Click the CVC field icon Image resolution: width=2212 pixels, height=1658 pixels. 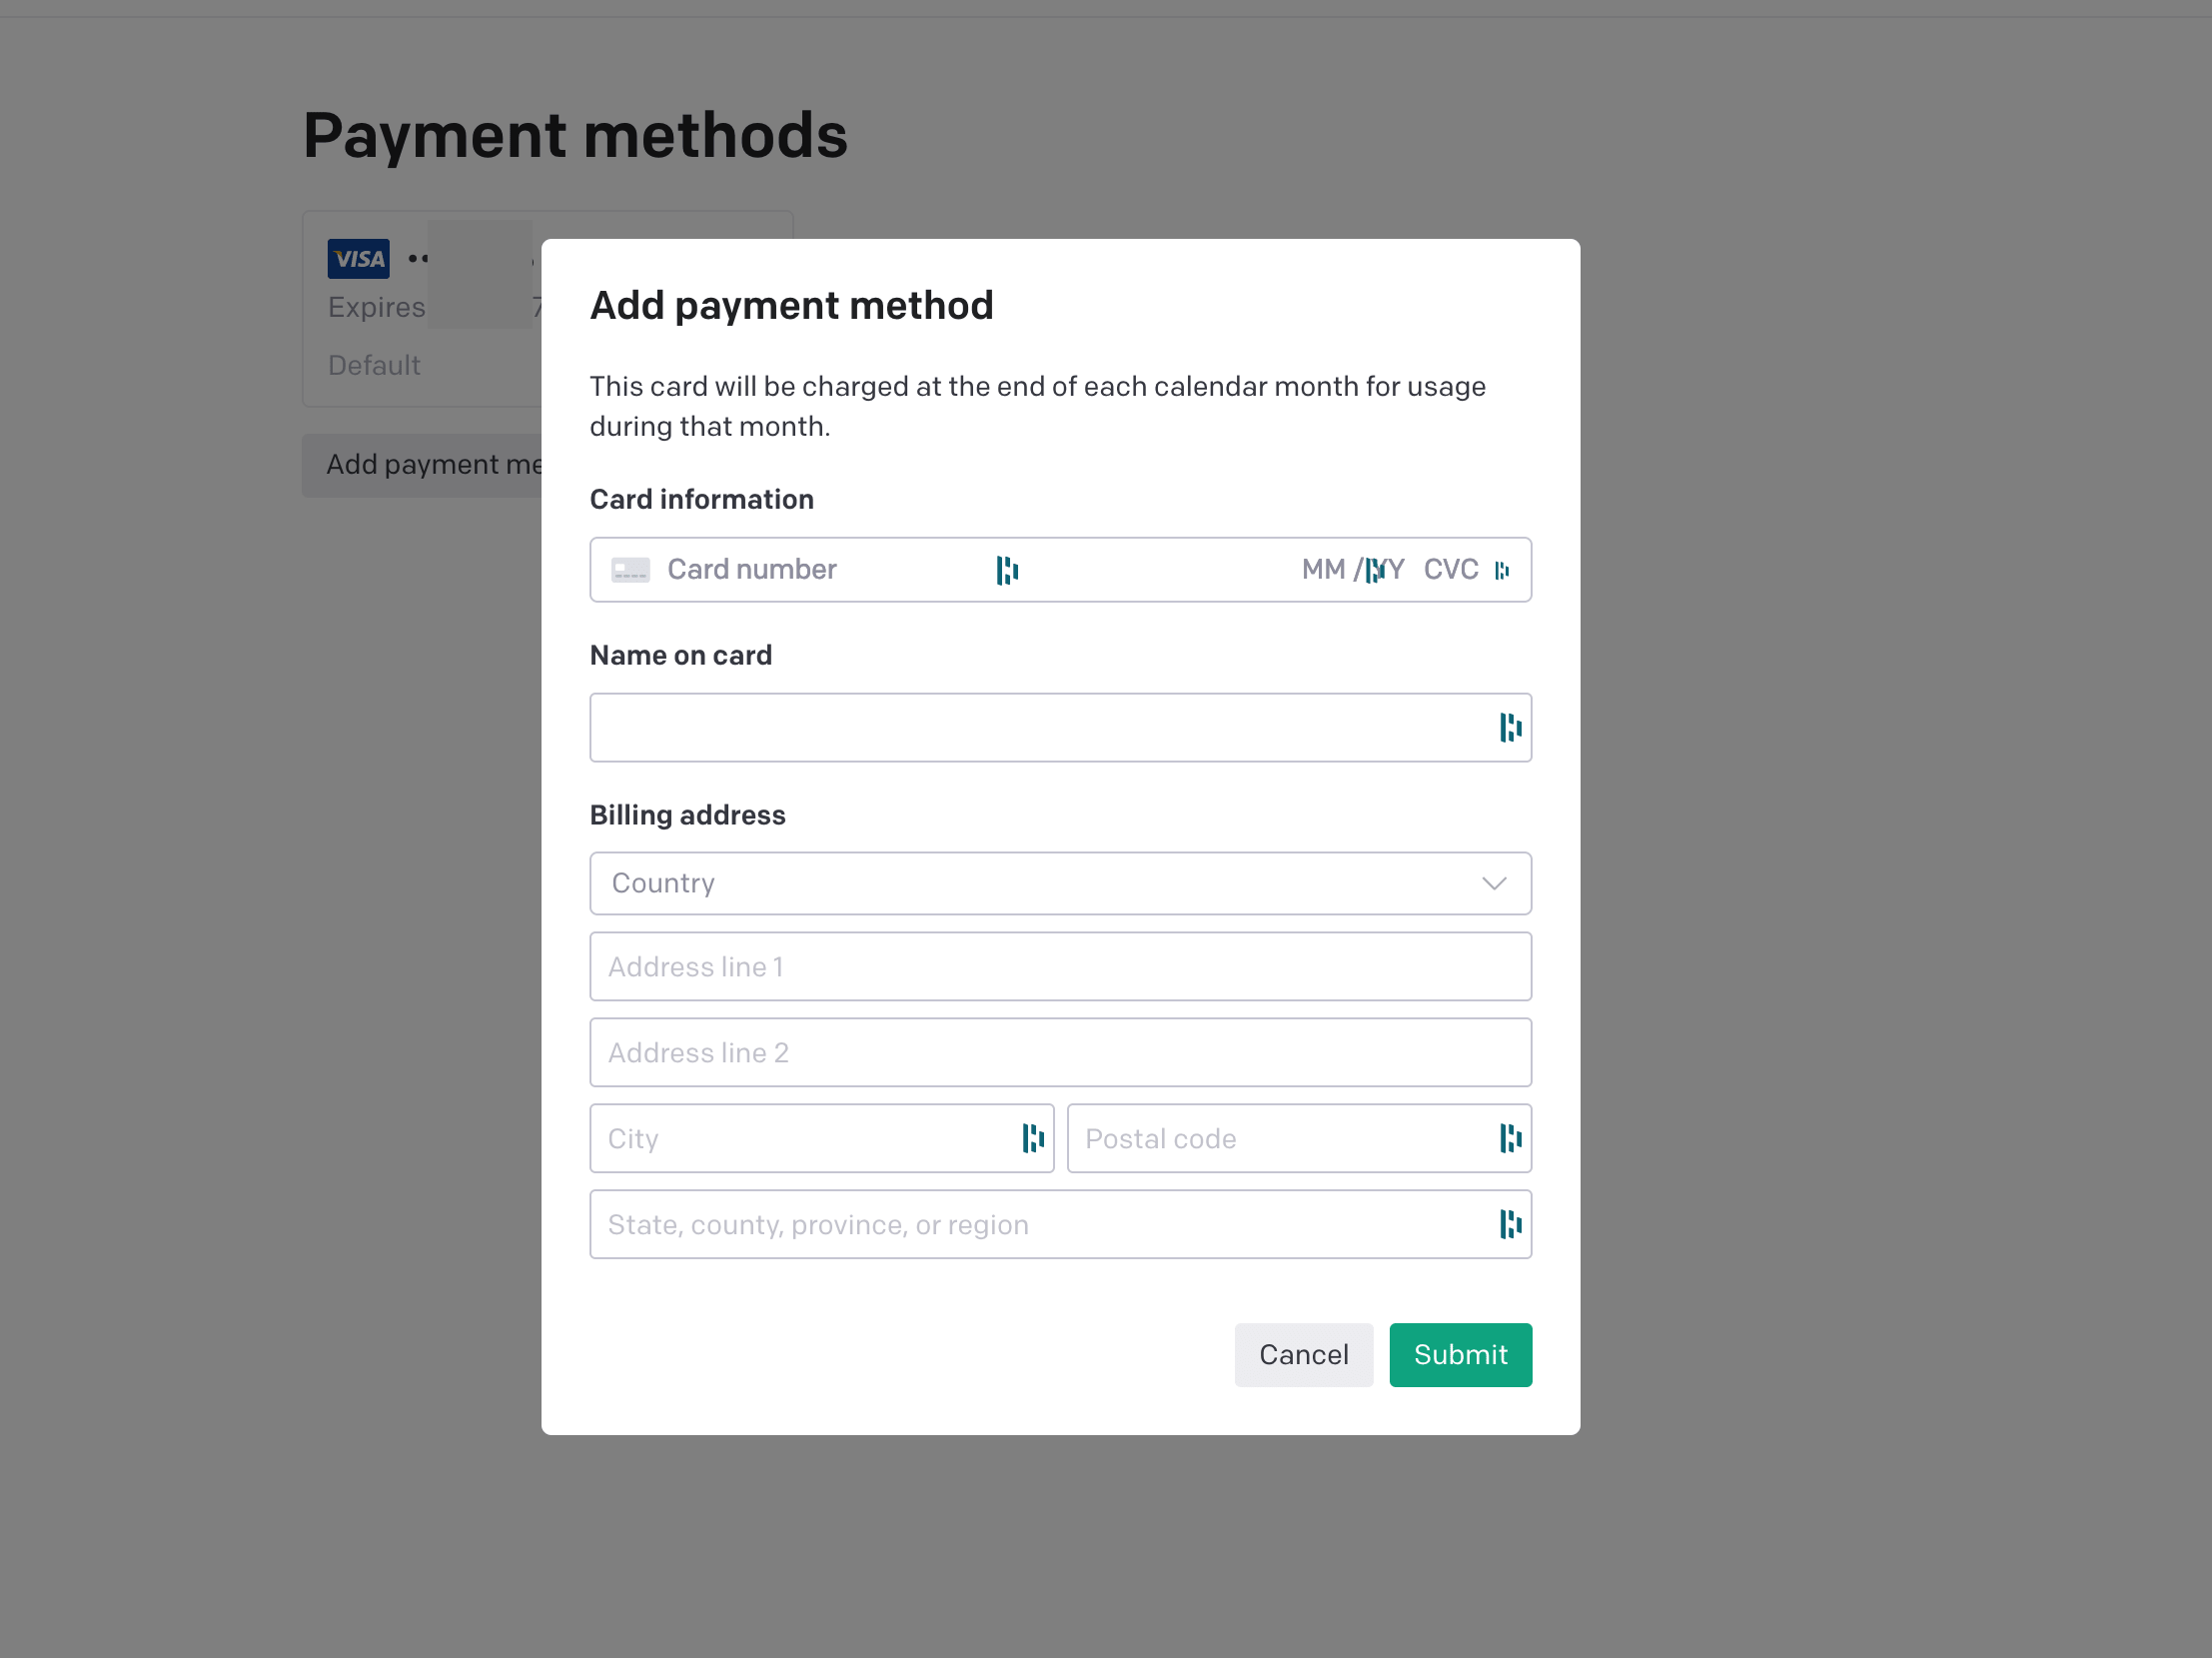pos(1502,570)
